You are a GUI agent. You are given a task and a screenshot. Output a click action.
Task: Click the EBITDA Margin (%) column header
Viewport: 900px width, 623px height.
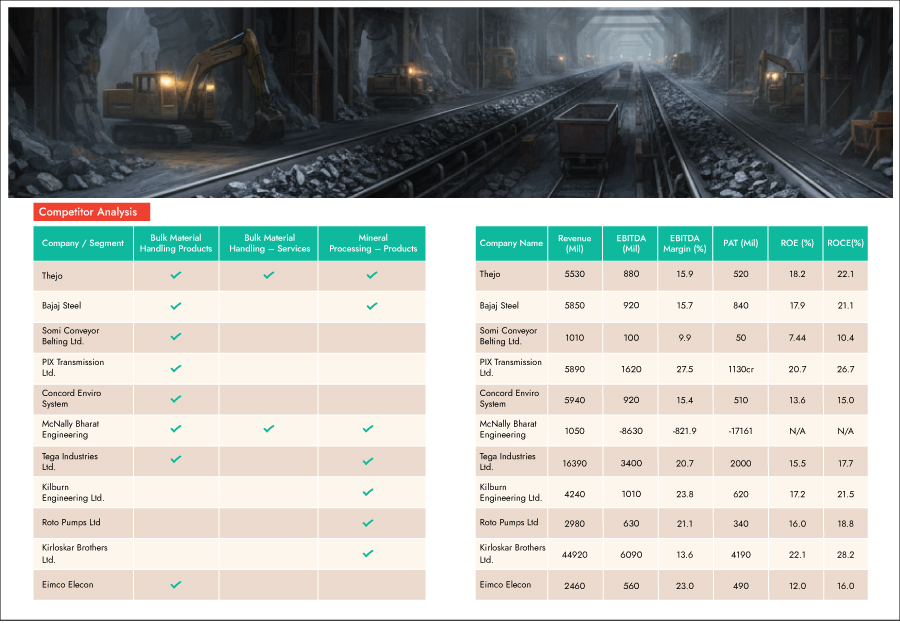(x=684, y=244)
